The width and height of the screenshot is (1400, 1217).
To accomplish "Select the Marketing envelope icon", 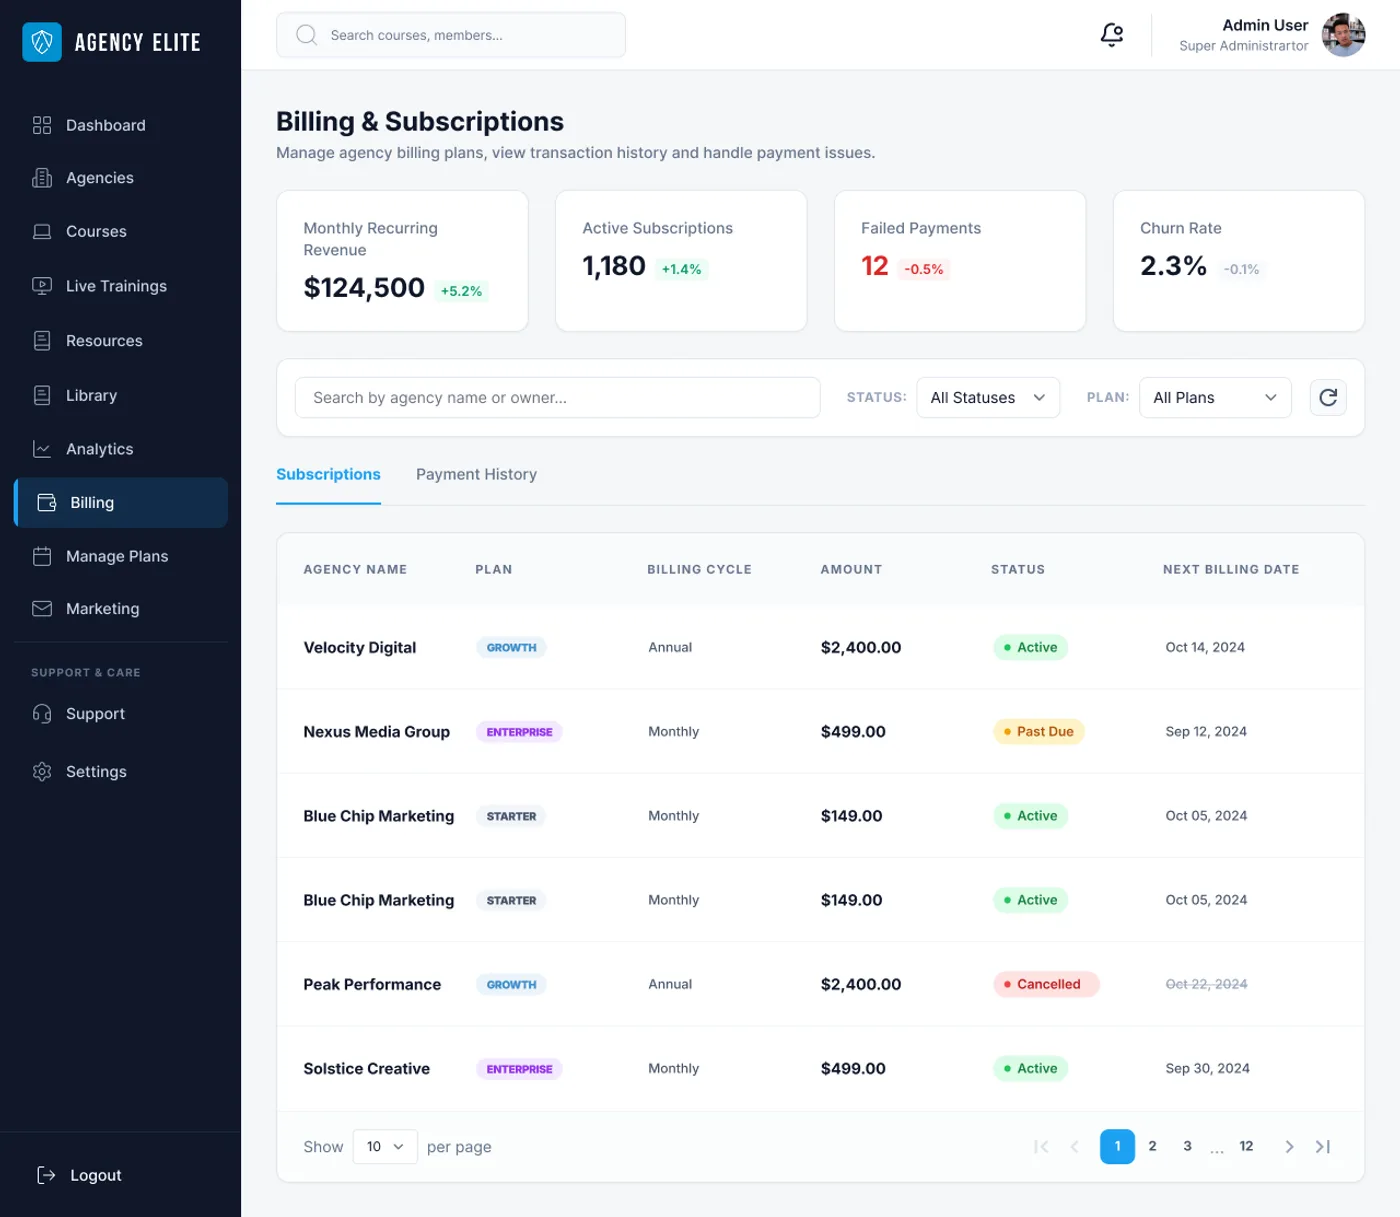I will pyautogui.click(x=42, y=608).
